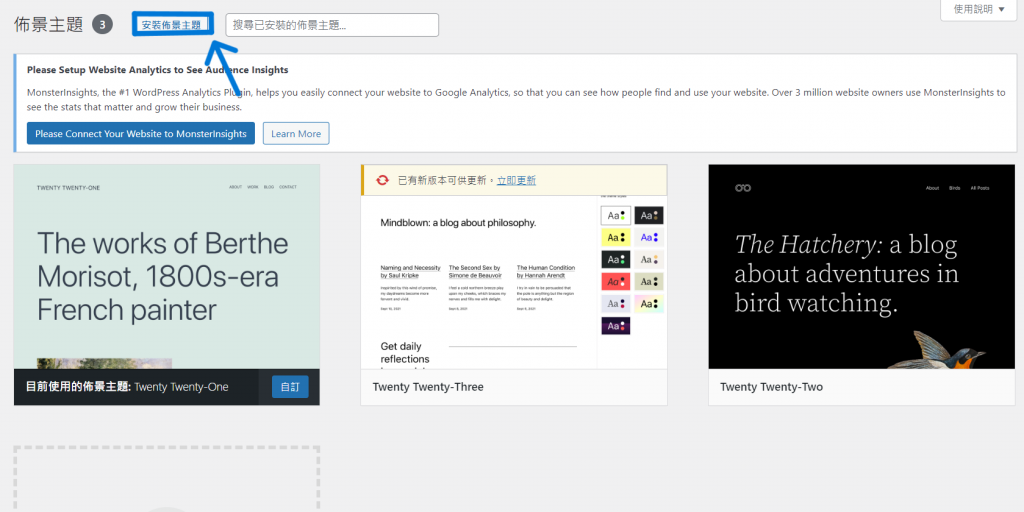1024x512 pixels.
Task: Click the 佈景主題 page heading
Action: [x=48, y=25]
